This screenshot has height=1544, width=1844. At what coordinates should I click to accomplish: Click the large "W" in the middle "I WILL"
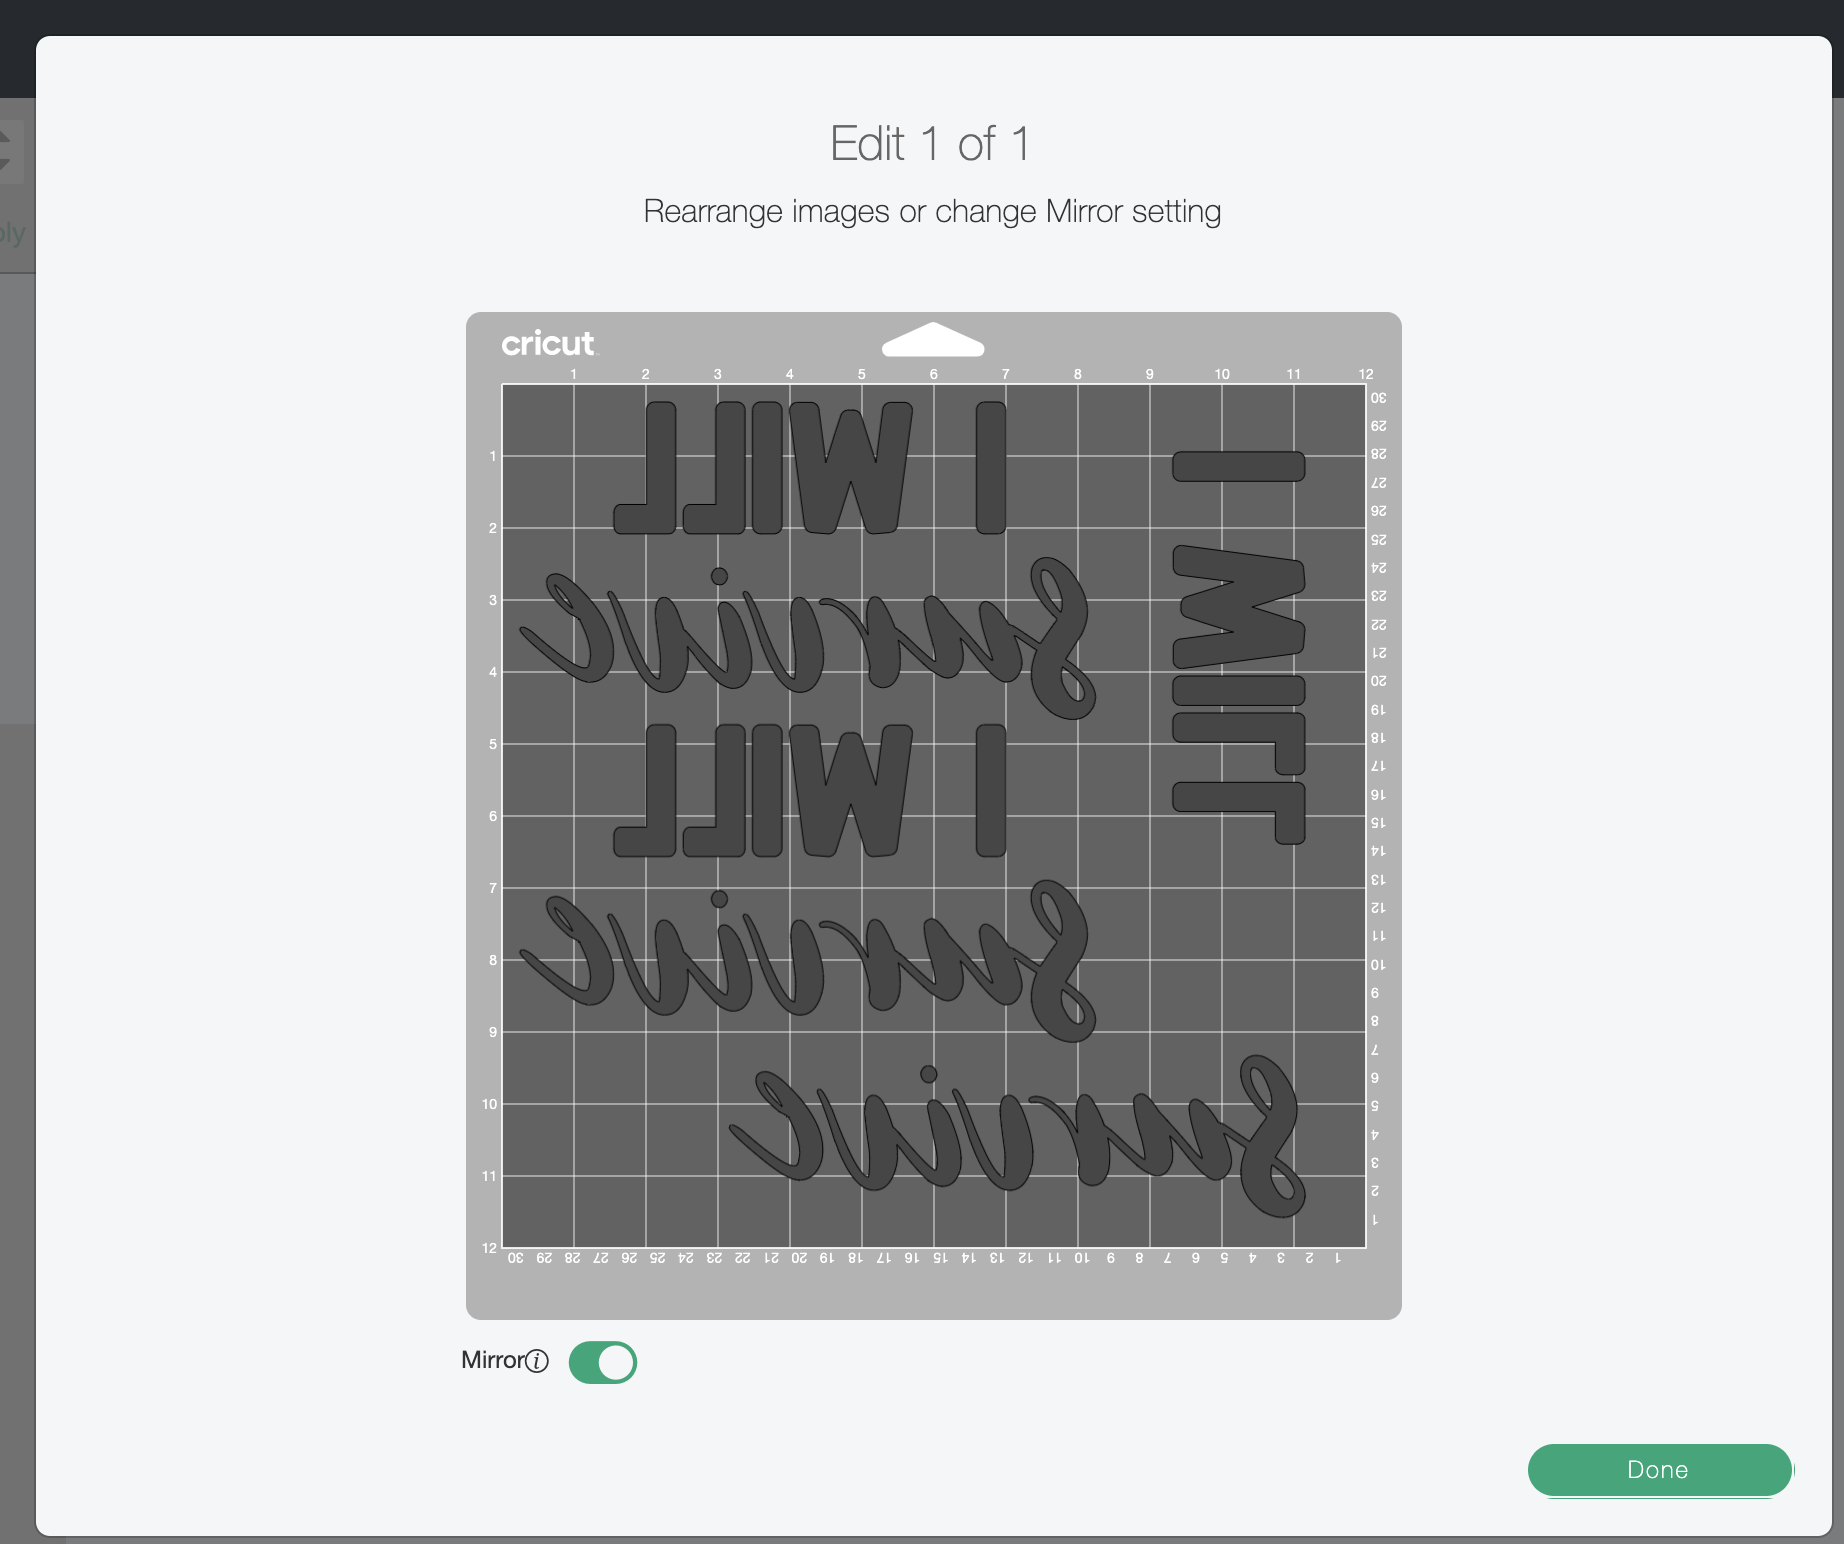coord(851,791)
